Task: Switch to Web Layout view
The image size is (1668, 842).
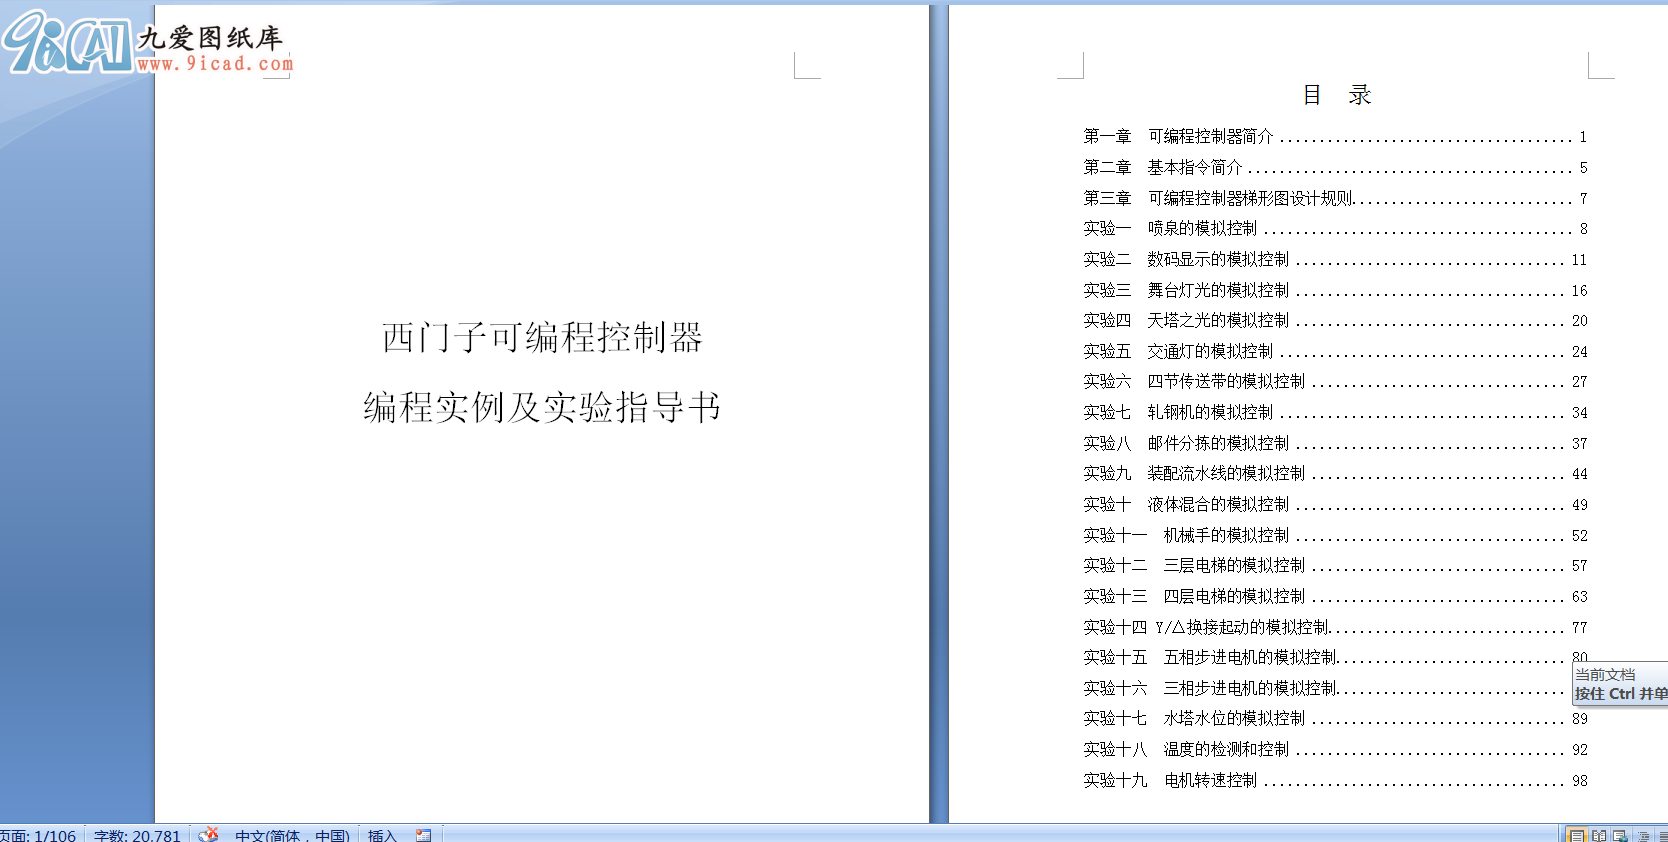Action: (x=1620, y=835)
